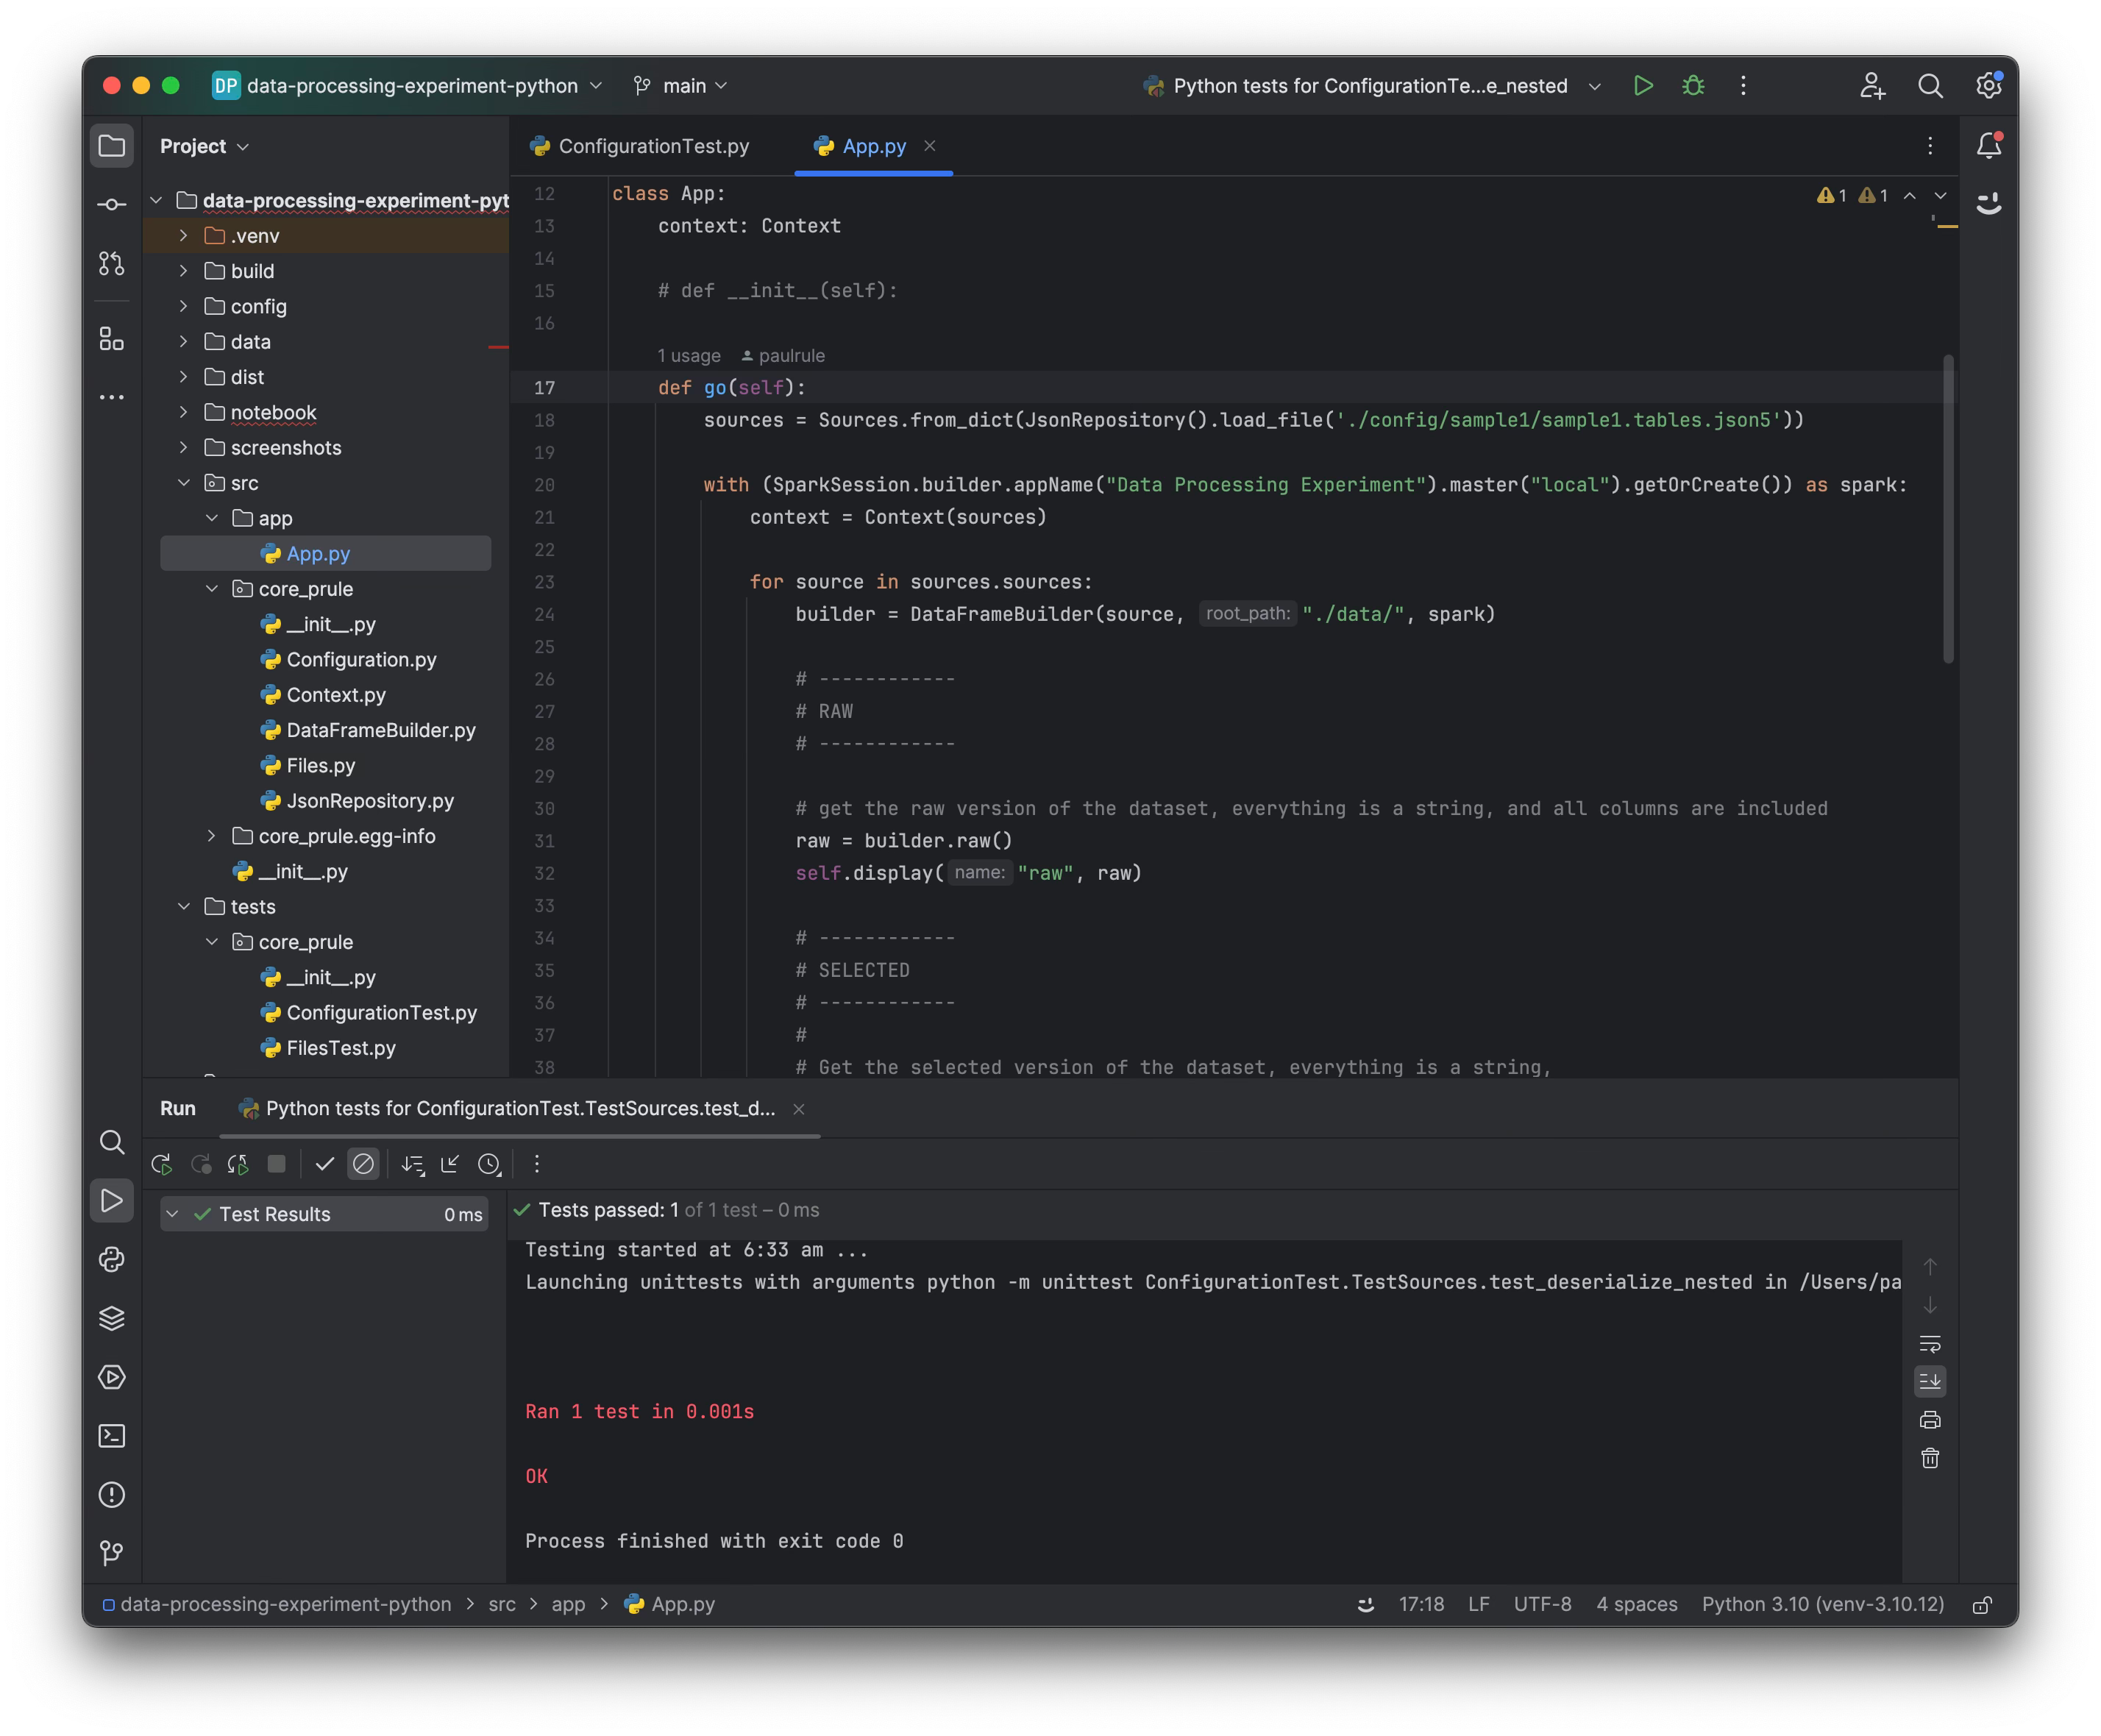Open Python Packages tool window

pyautogui.click(x=111, y=1318)
